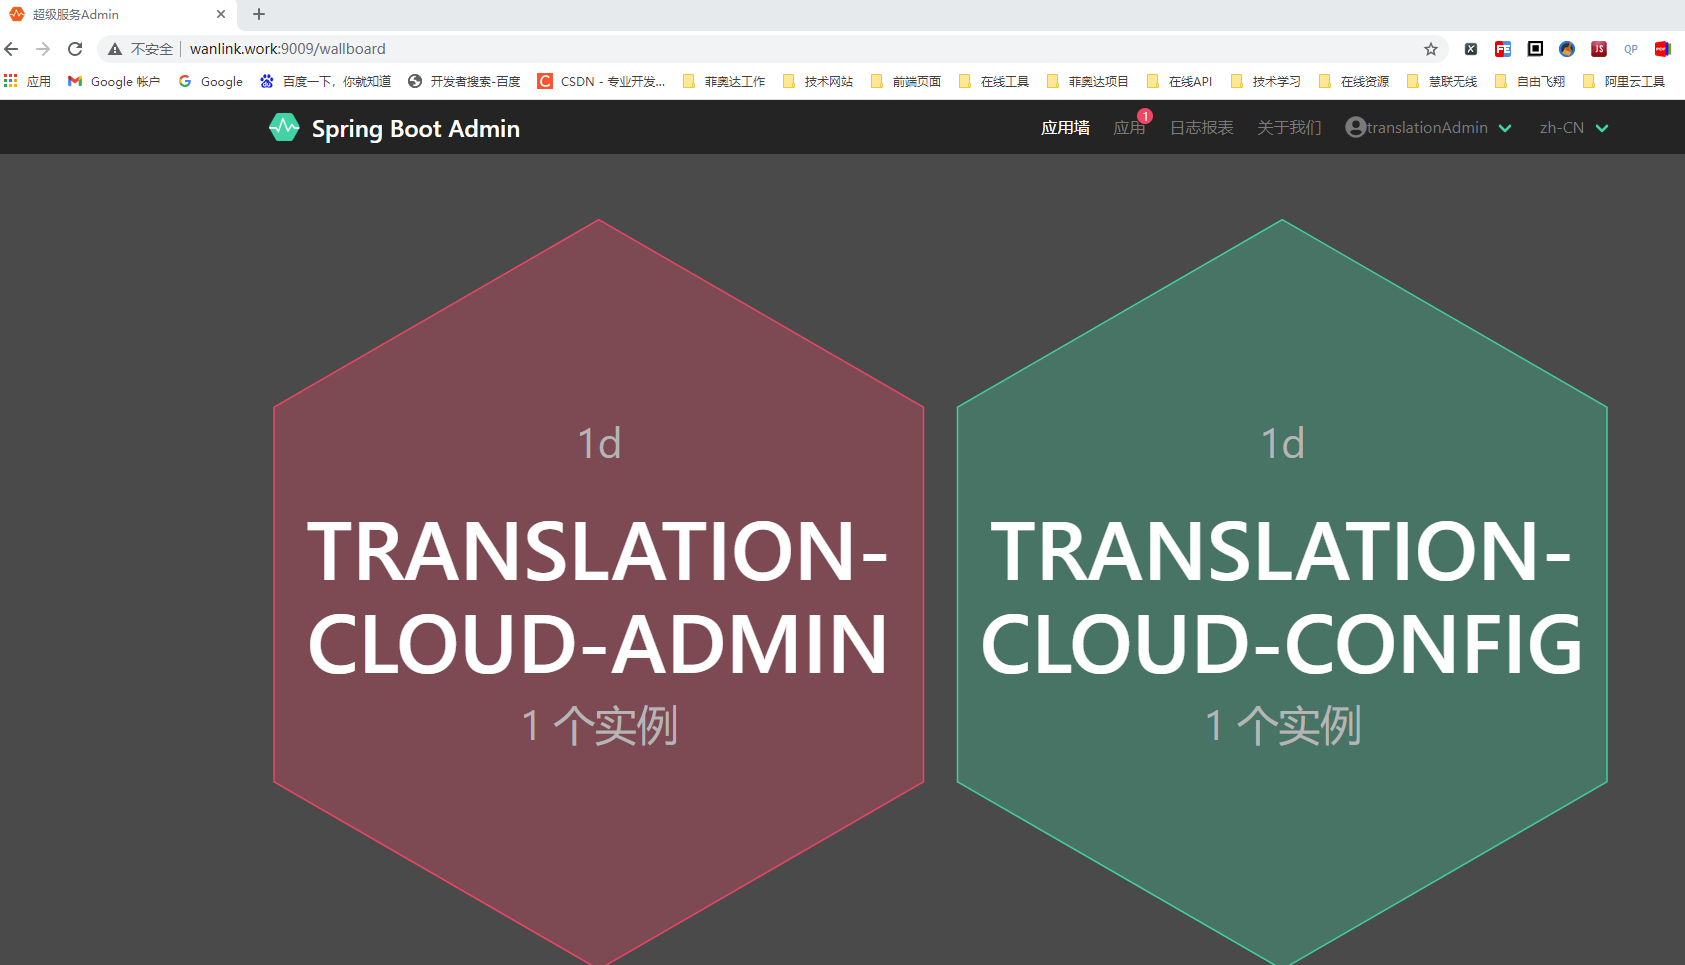Open the 应用墙 wallboard menu
Image resolution: width=1685 pixels, height=965 pixels.
click(1065, 128)
